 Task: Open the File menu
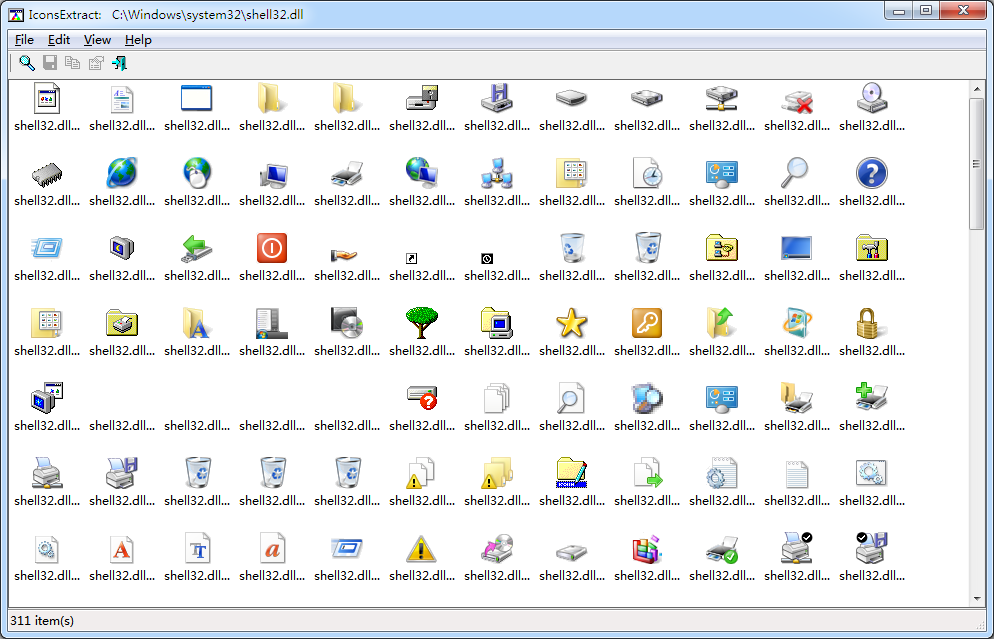(x=24, y=40)
